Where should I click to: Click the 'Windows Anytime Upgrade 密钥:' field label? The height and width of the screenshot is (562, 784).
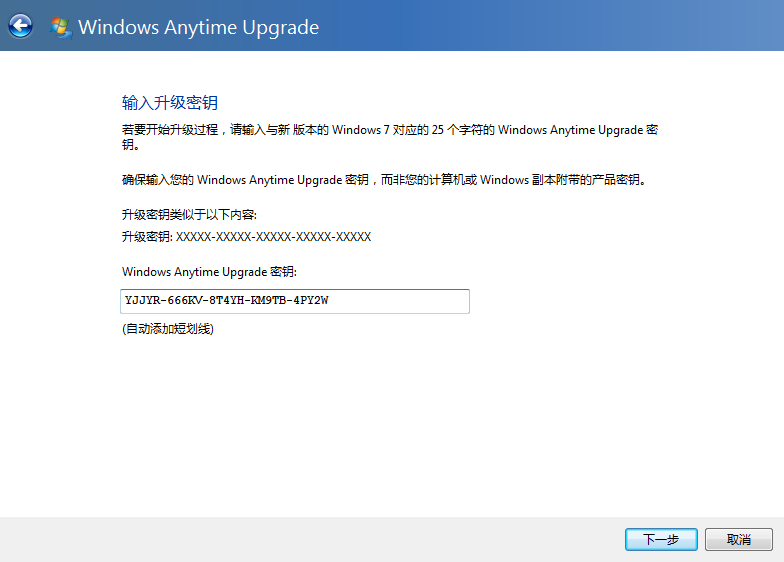(x=210, y=272)
